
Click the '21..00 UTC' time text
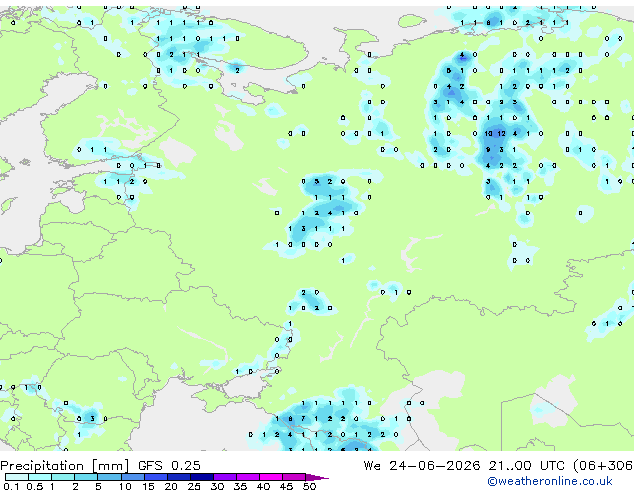(x=526, y=466)
